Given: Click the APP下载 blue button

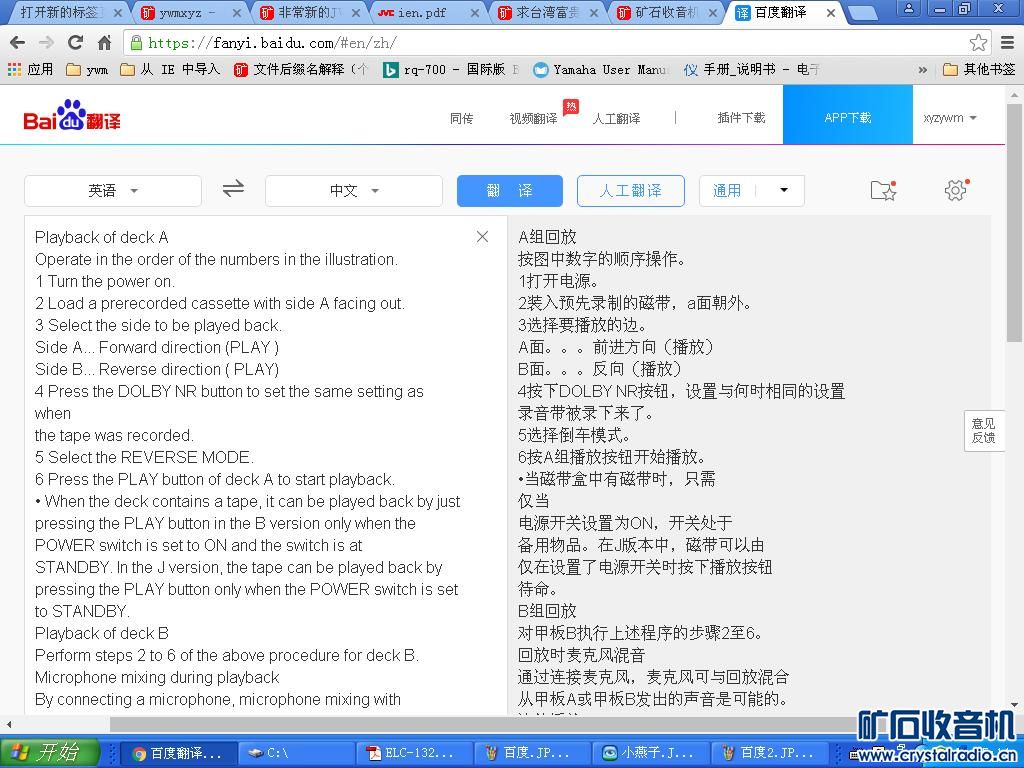Looking at the screenshot, I should pos(848,114).
